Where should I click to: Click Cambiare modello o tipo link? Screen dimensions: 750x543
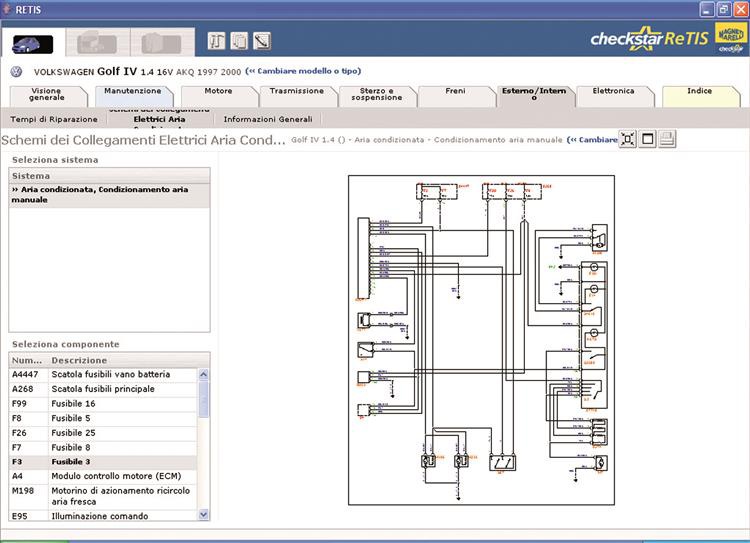303,71
